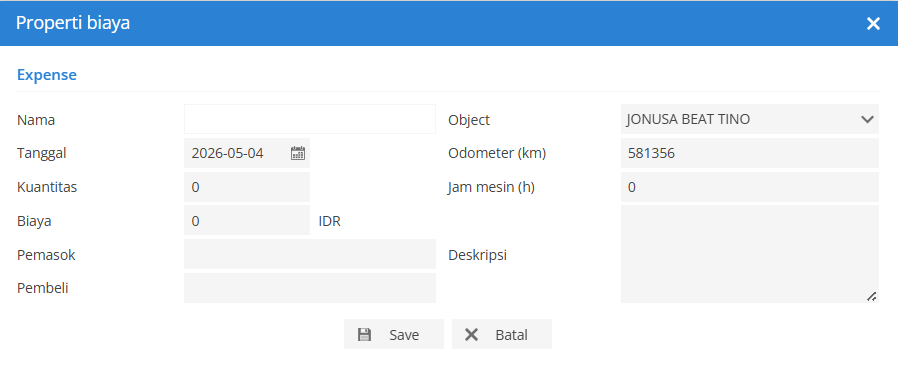Image resolution: width=898 pixels, height=368 pixels.
Task: Click the Object label
Action: [x=469, y=120]
